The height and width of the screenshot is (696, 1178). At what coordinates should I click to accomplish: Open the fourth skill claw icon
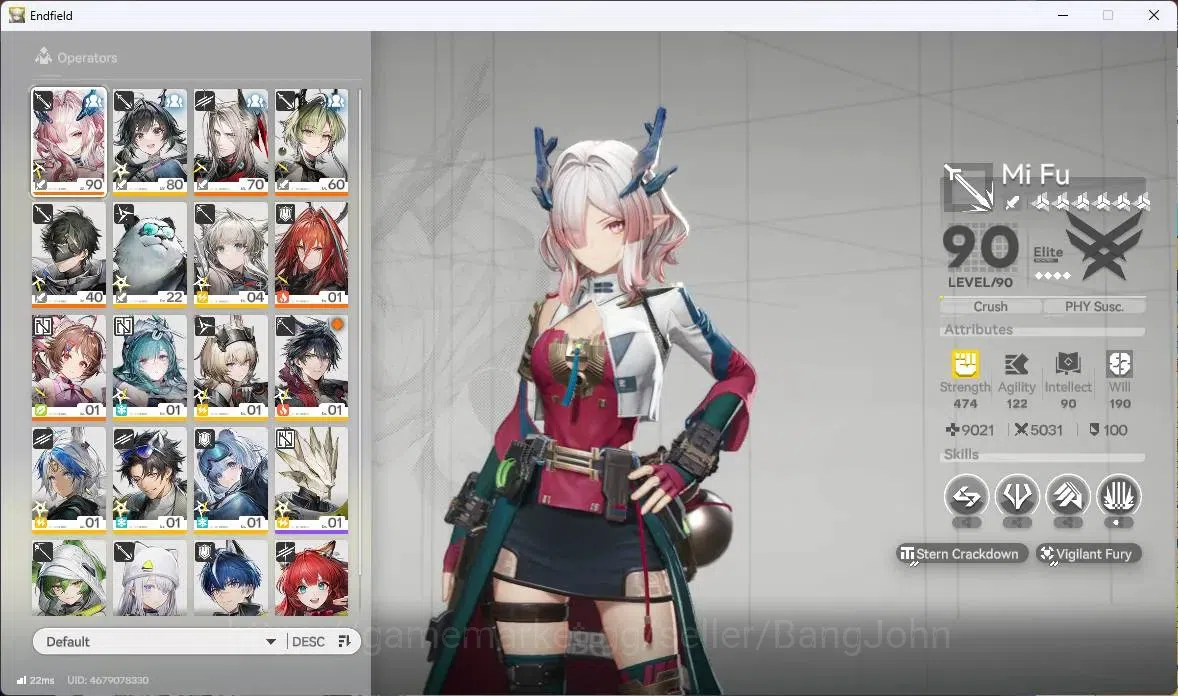tap(1119, 496)
